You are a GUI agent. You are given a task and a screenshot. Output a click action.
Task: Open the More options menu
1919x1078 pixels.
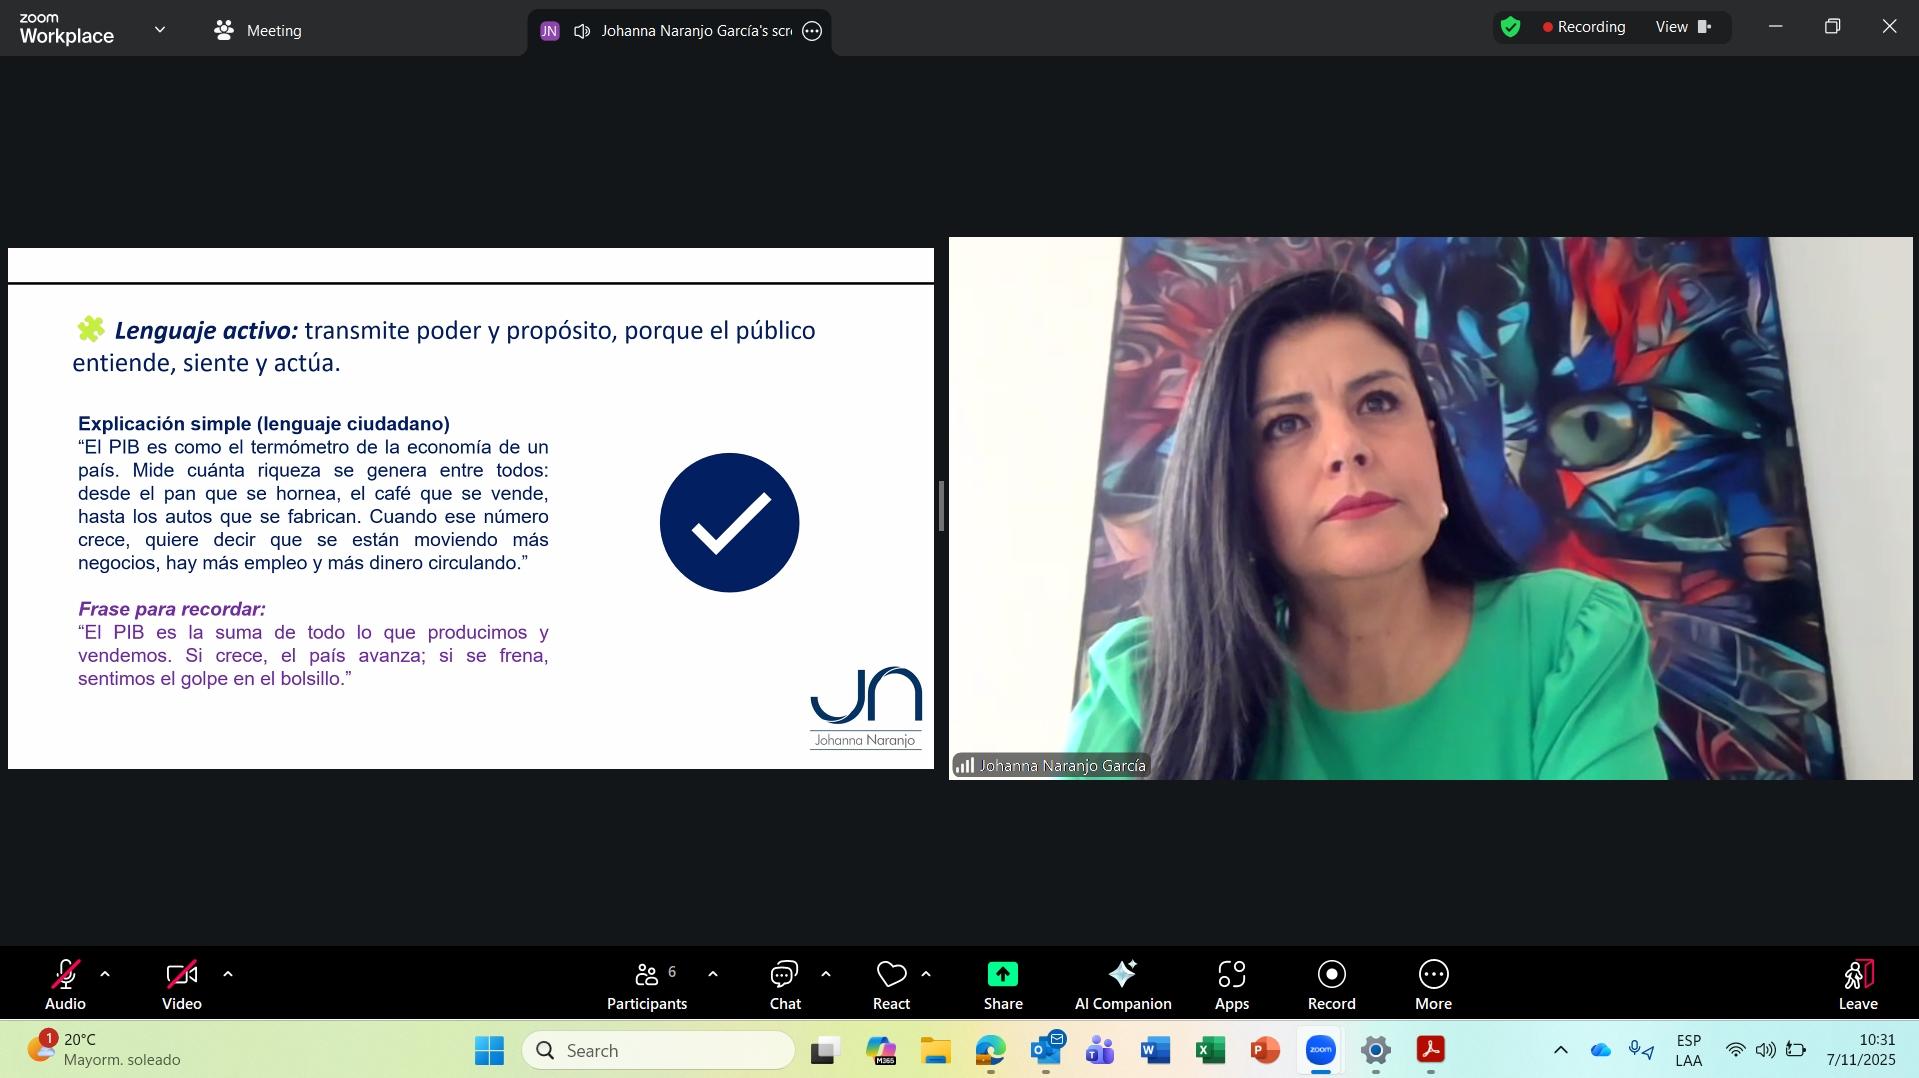(1432, 985)
